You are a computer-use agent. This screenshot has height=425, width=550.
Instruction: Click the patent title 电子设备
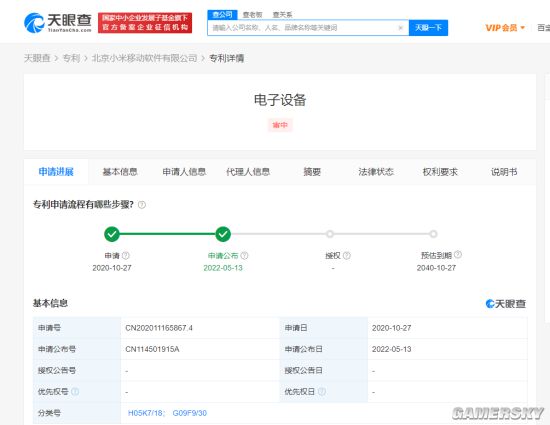tap(280, 100)
